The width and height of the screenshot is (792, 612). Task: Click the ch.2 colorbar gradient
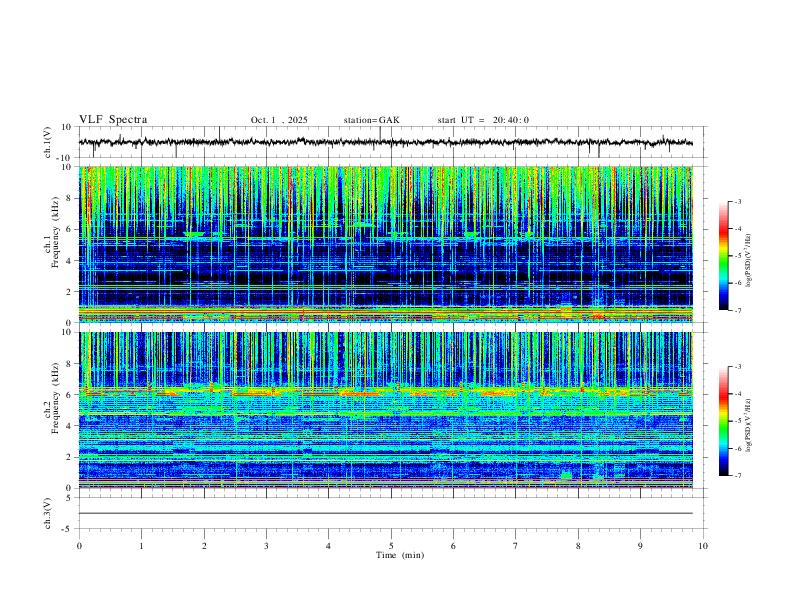click(x=724, y=421)
